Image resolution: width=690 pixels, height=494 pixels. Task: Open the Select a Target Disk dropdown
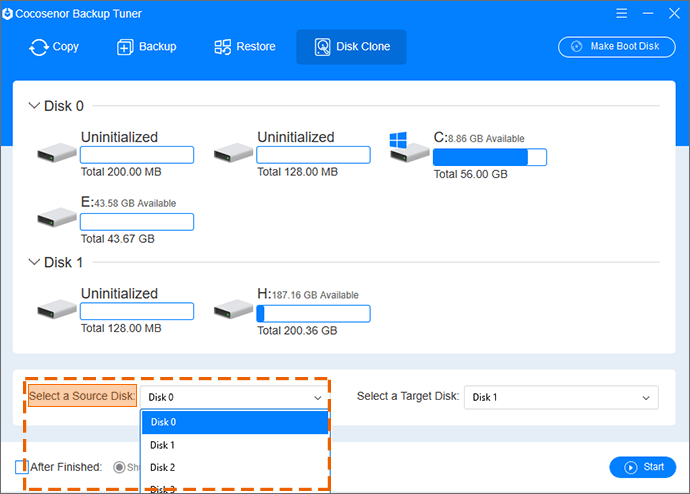pyautogui.click(x=561, y=397)
